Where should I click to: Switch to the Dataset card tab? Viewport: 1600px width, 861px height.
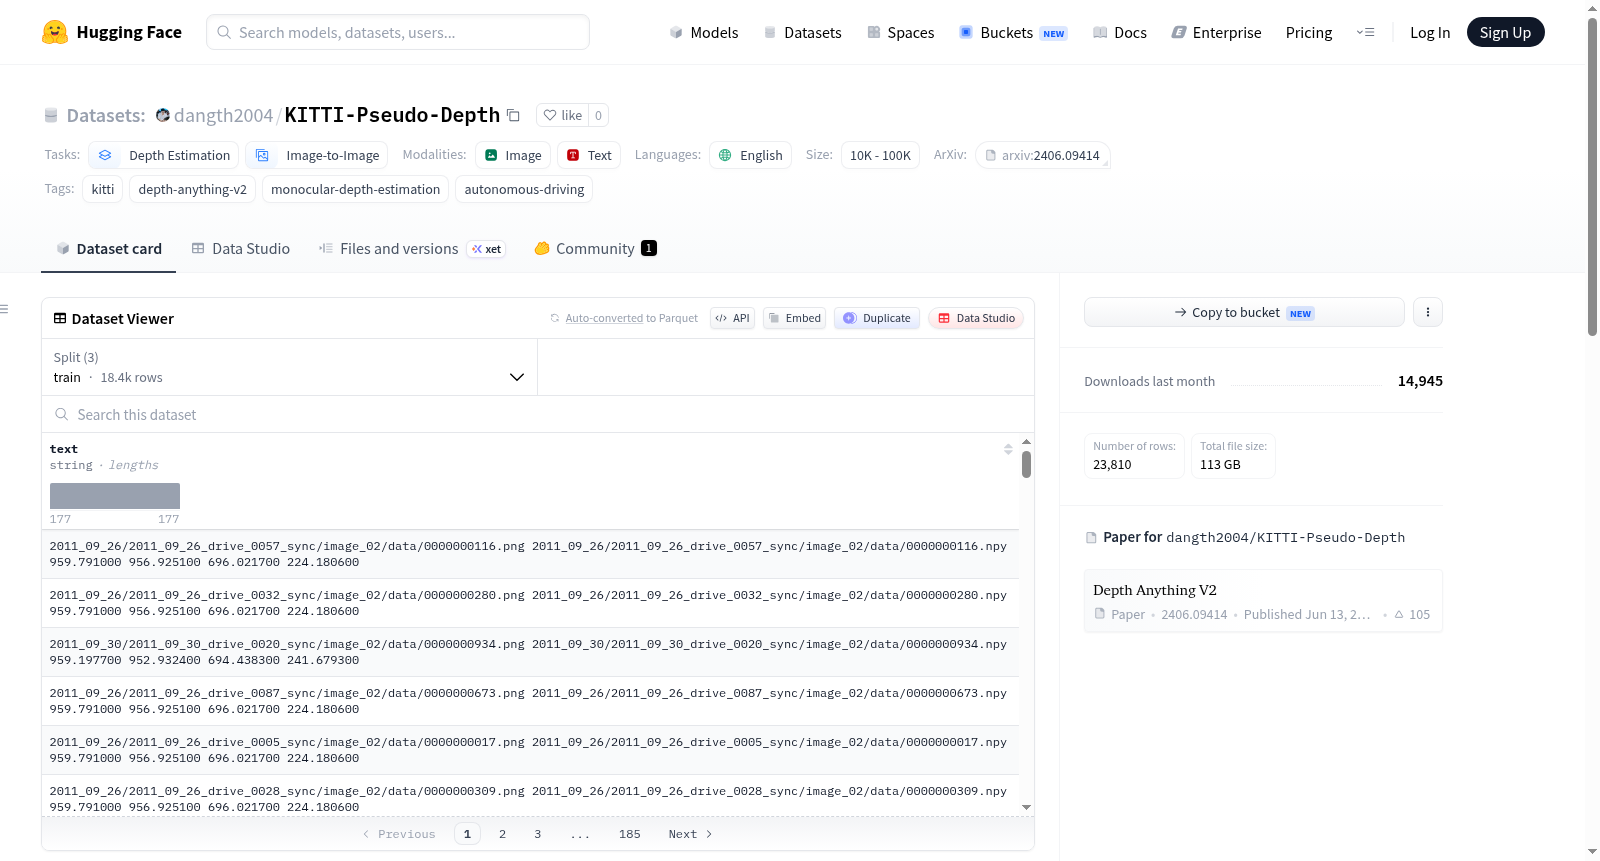(x=109, y=249)
